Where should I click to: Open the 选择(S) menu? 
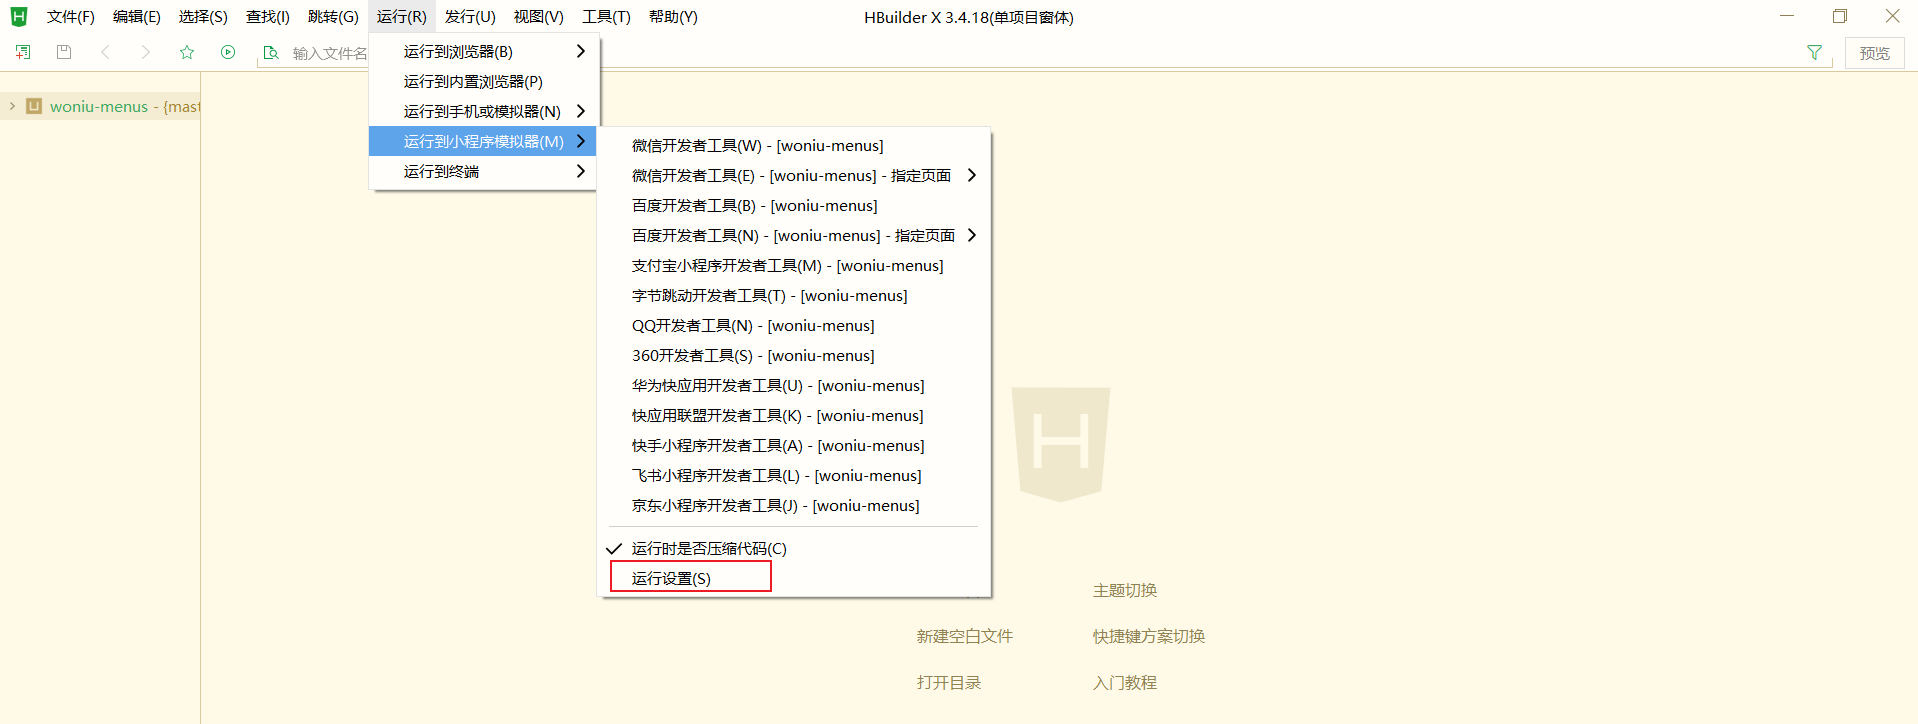[x=203, y=17]
